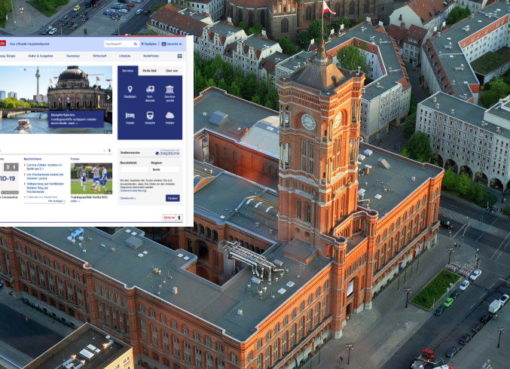Open the third news headline about Polizei

(44, 188)
